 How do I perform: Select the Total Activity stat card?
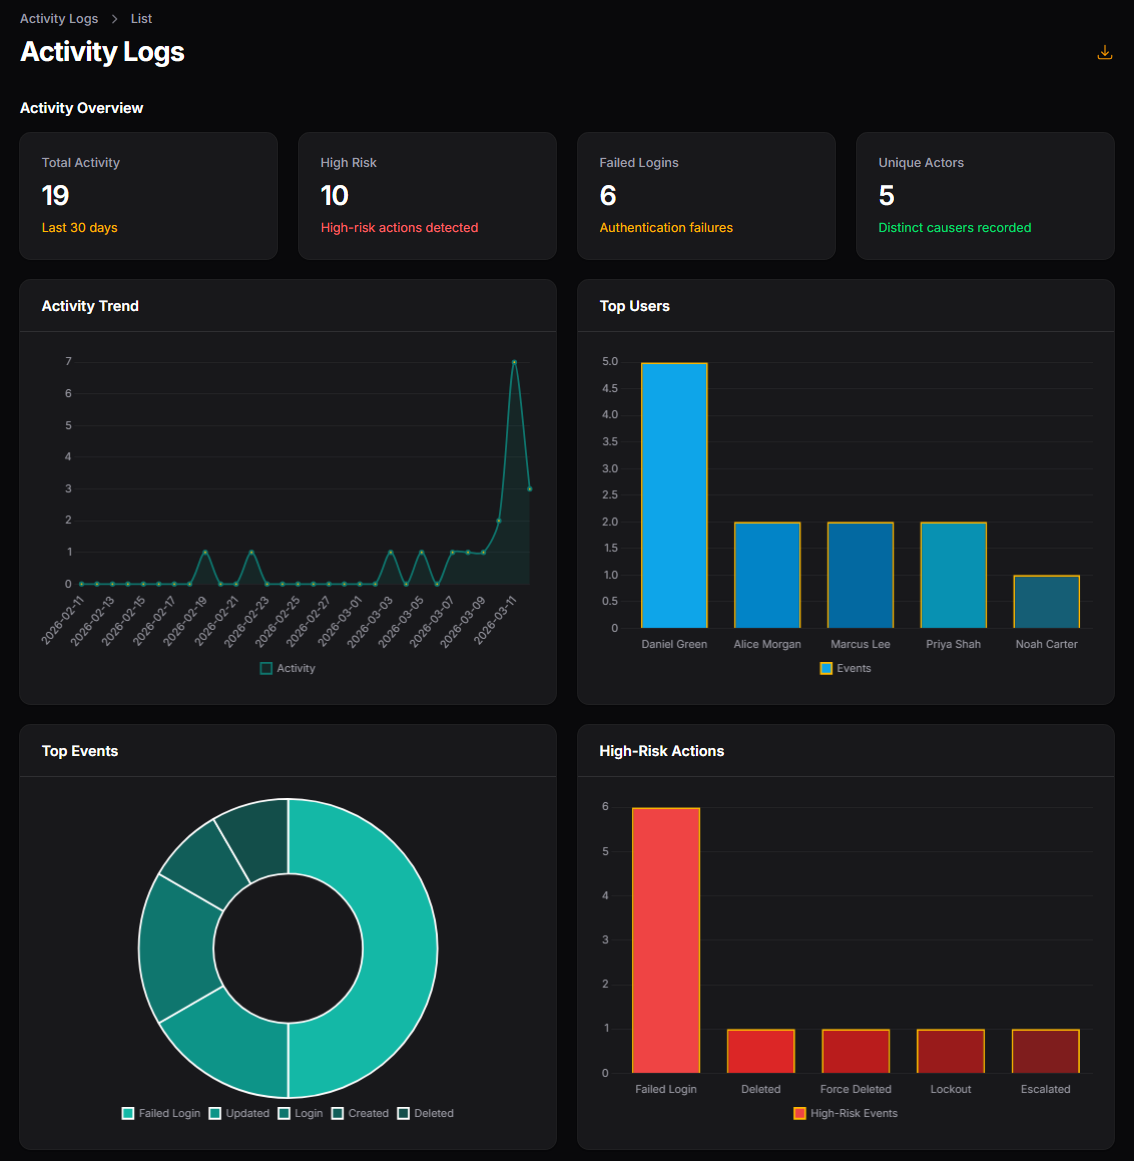pyautogui.click(x=148, y=195)
